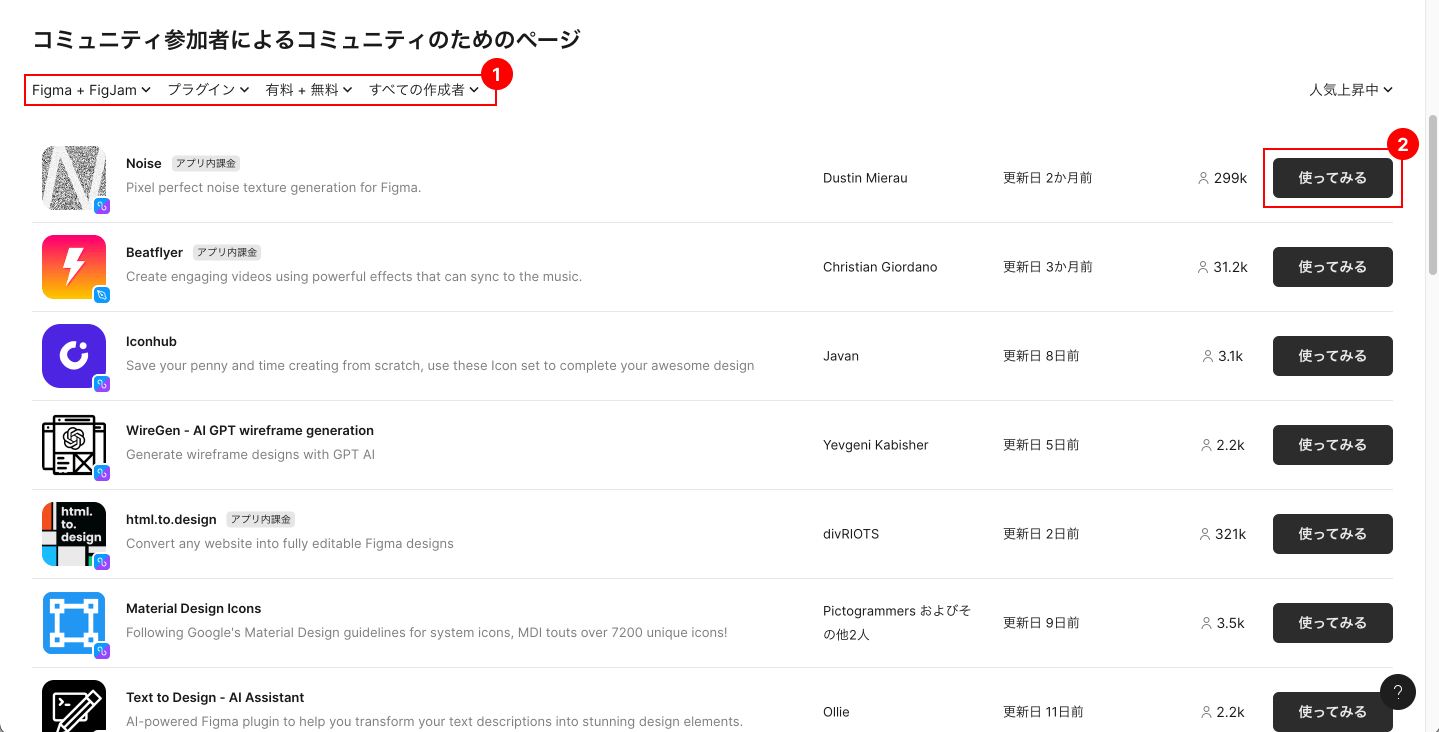Viewport: 1439px width, 732px height.
Task: Click the 更新日 3か月前 text
Action: click(x=1047, y=267)
